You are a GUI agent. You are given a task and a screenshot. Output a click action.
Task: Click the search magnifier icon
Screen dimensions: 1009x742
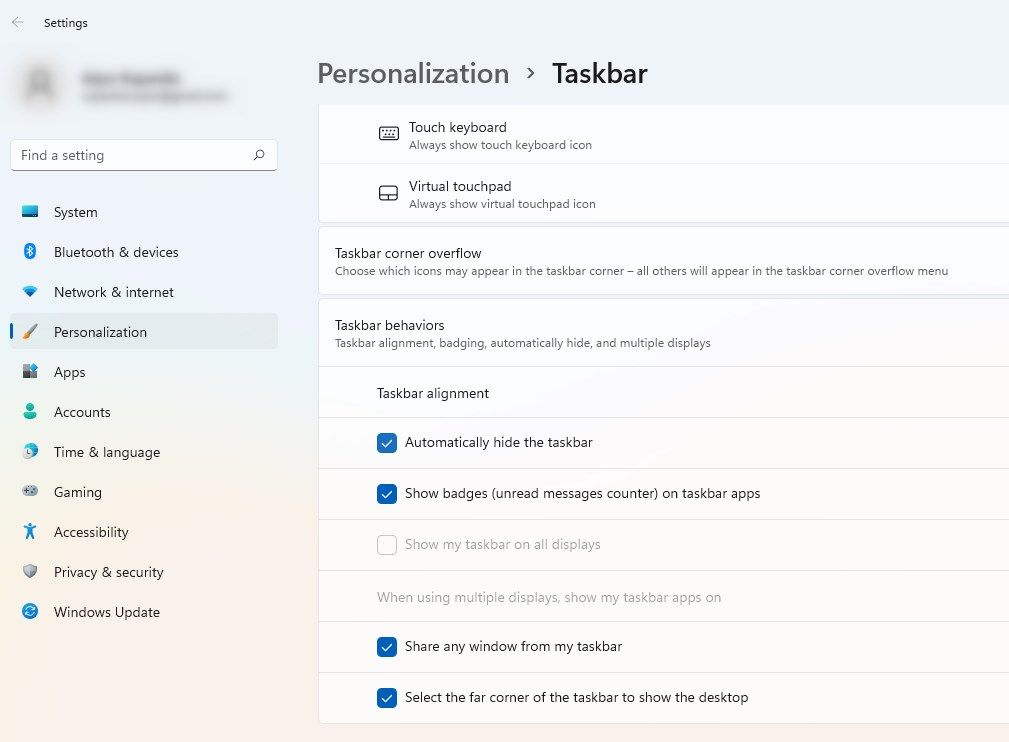[259, 155]
